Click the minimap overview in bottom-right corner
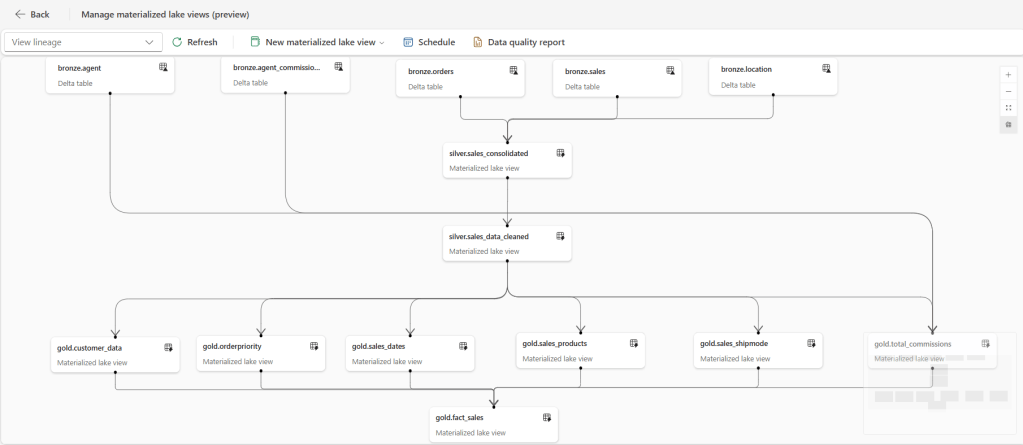The height and width of the screenshot is (445, 1023). tap(940, 395)
